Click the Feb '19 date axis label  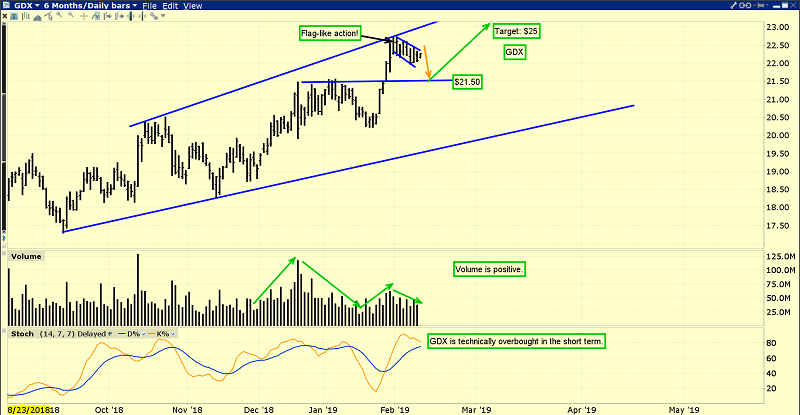point(395,410)
